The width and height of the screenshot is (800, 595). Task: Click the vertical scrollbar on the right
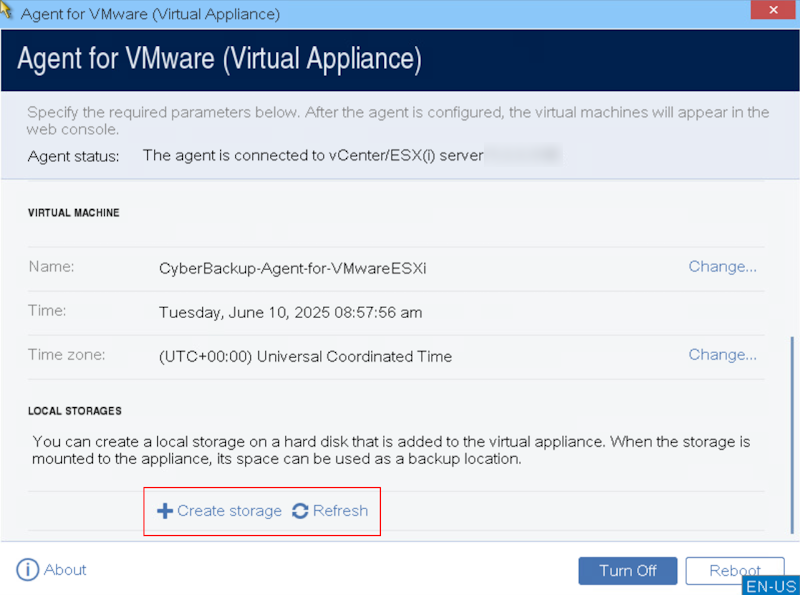pos(792,435)
